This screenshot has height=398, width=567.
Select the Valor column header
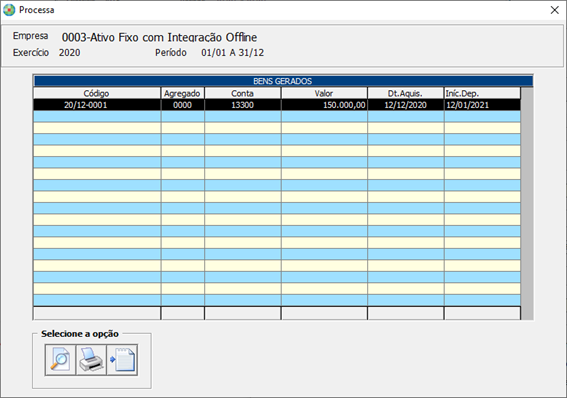[324, 93]
